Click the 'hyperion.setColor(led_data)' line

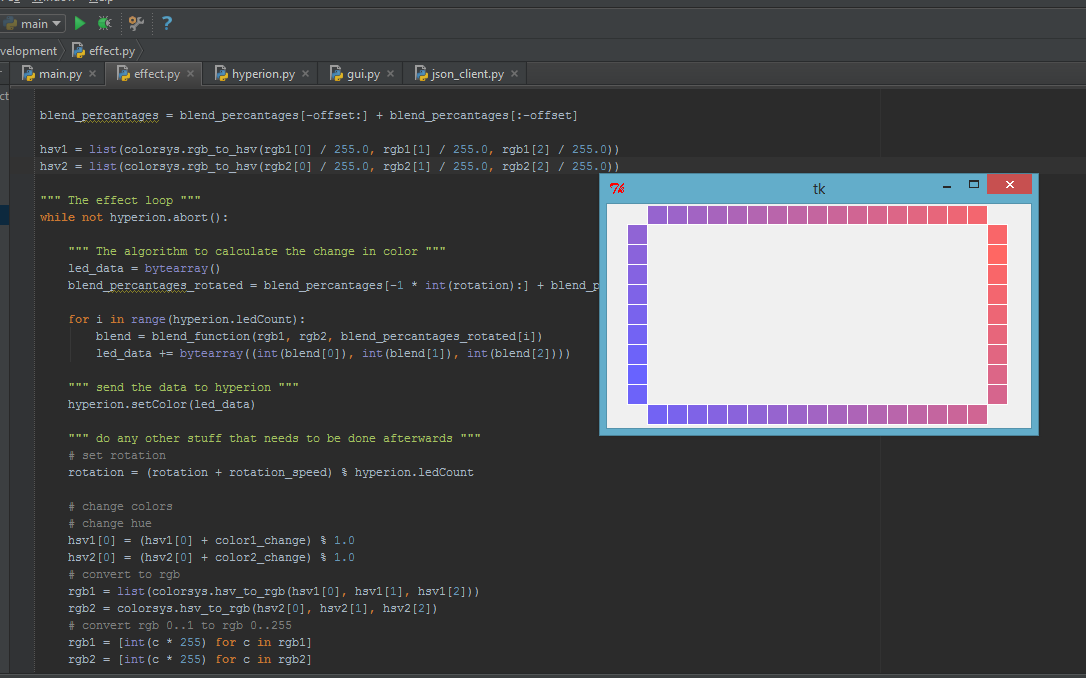click(161, 404)
